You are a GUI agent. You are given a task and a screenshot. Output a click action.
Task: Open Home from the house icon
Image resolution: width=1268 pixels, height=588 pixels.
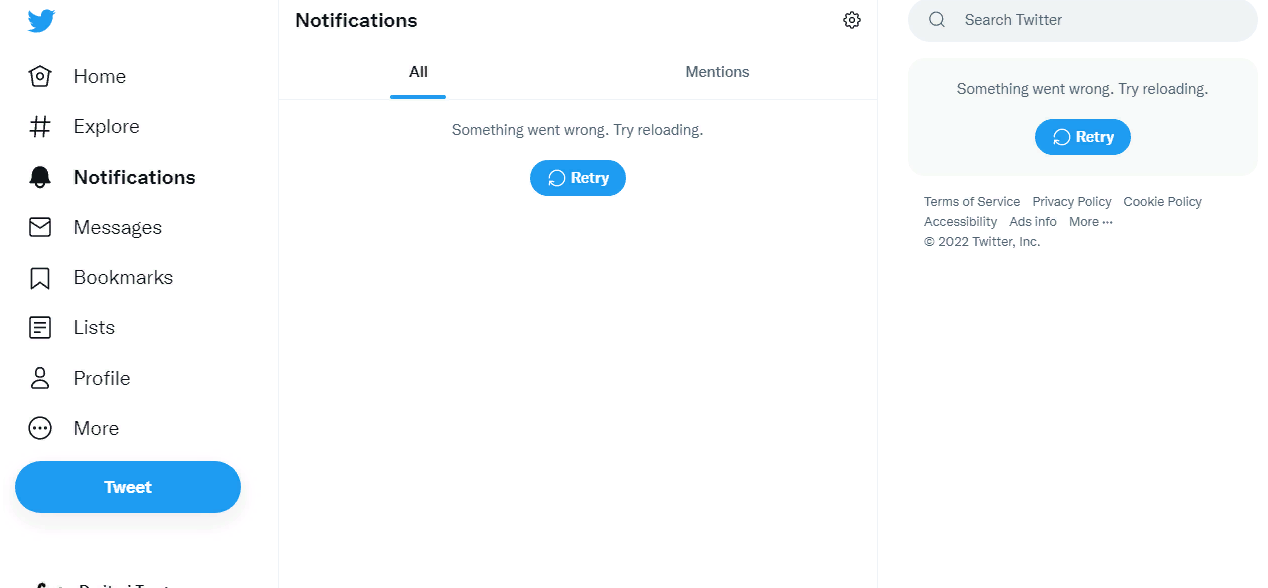coord(40,76)
